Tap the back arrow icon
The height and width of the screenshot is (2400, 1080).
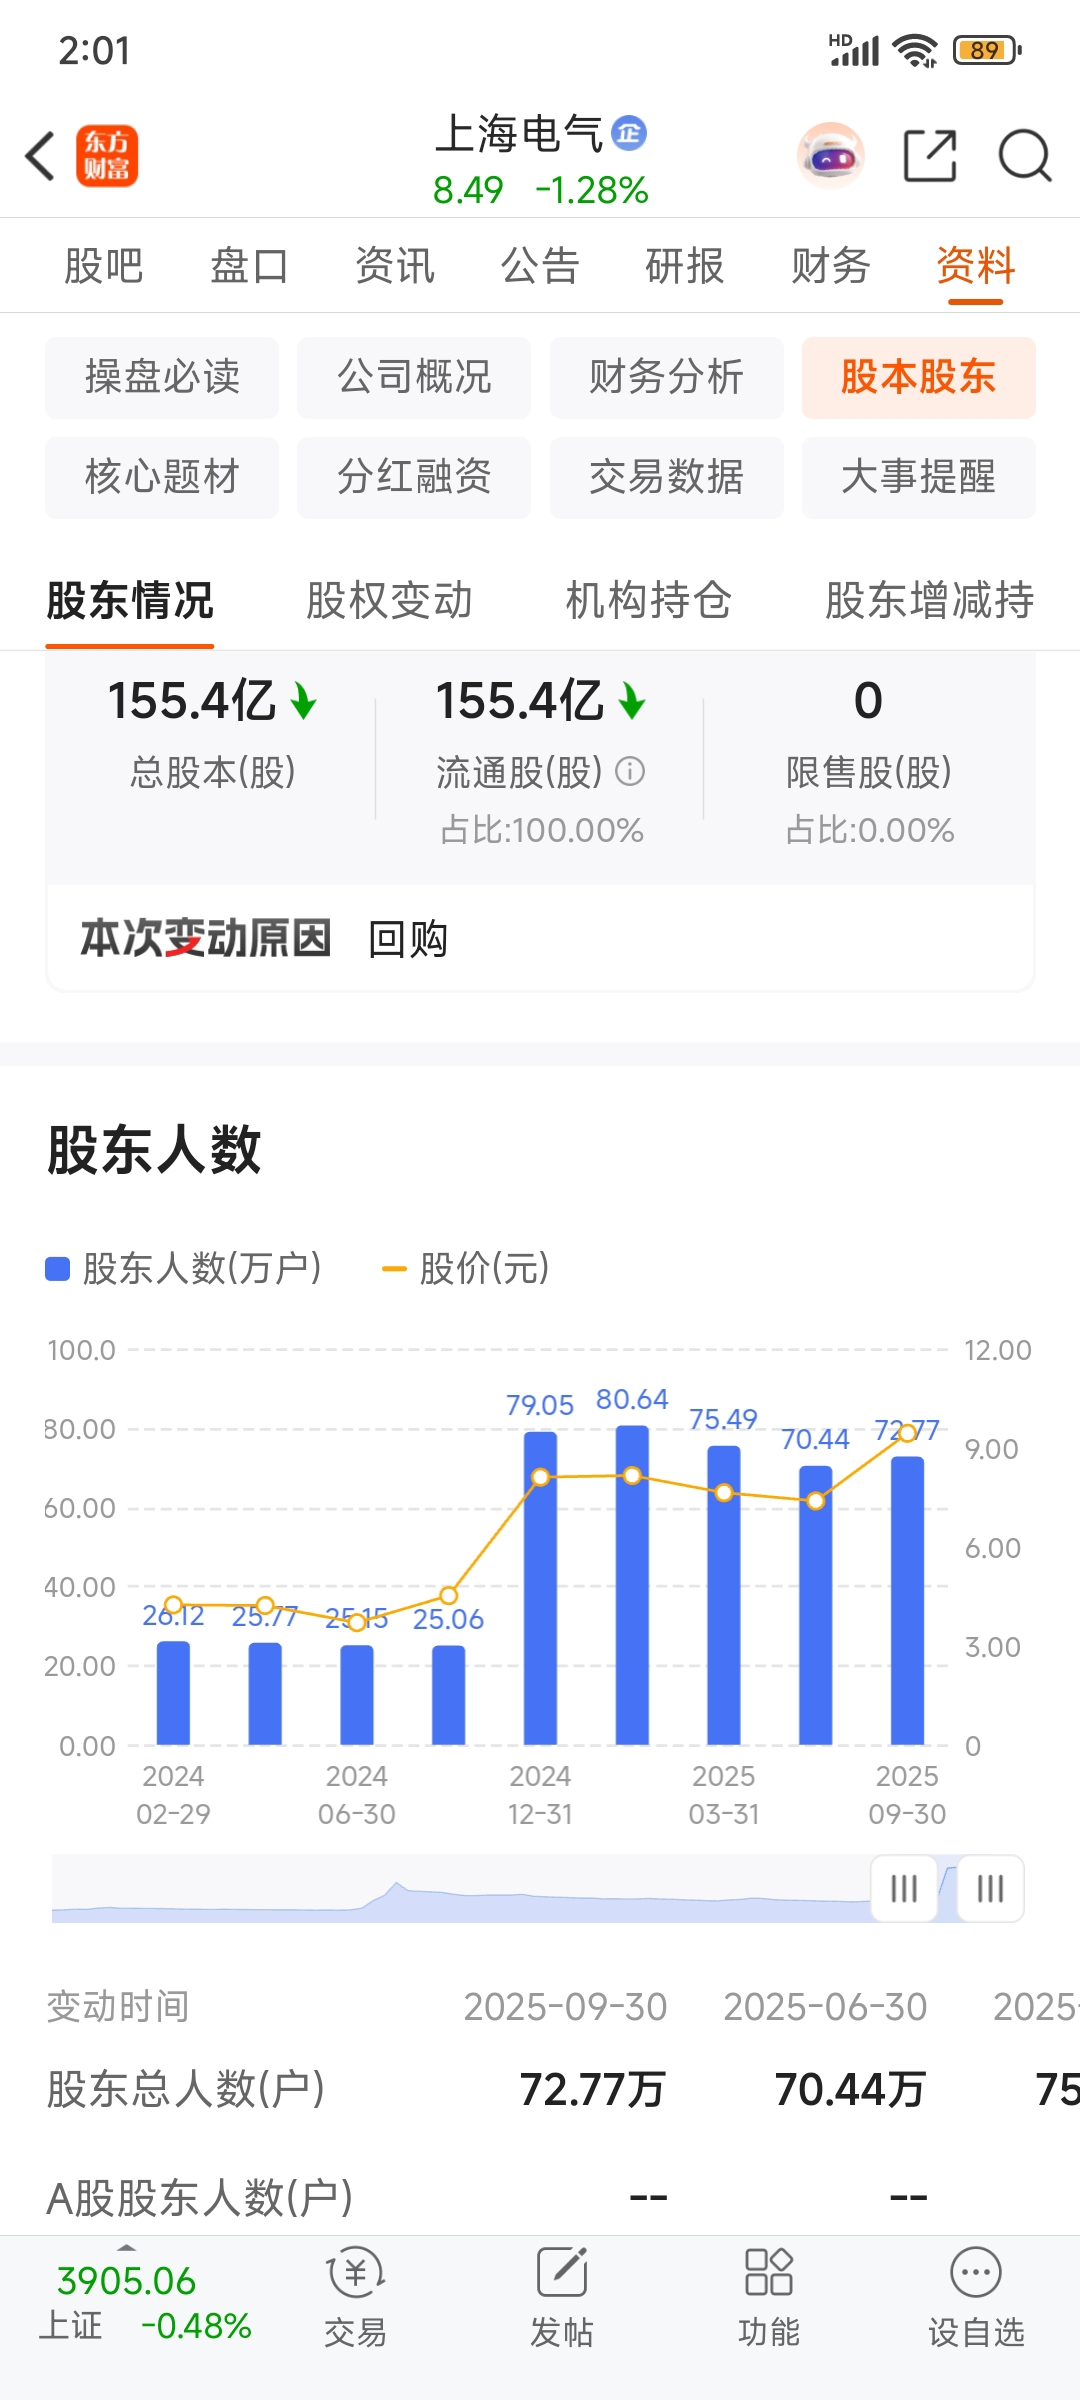click(40, 156)
